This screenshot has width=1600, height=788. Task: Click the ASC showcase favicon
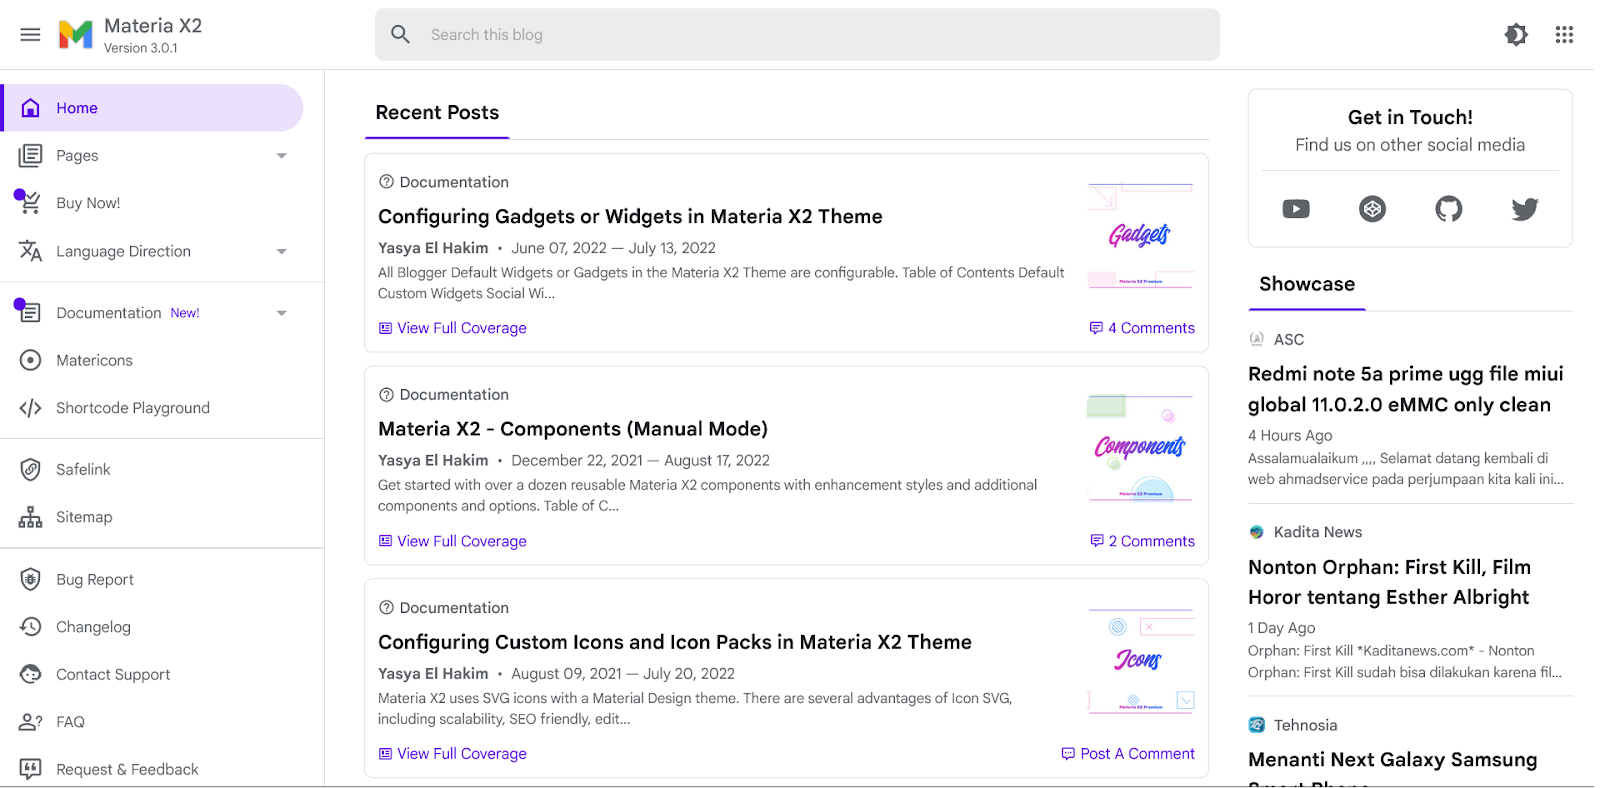(x=1257, y=339)
